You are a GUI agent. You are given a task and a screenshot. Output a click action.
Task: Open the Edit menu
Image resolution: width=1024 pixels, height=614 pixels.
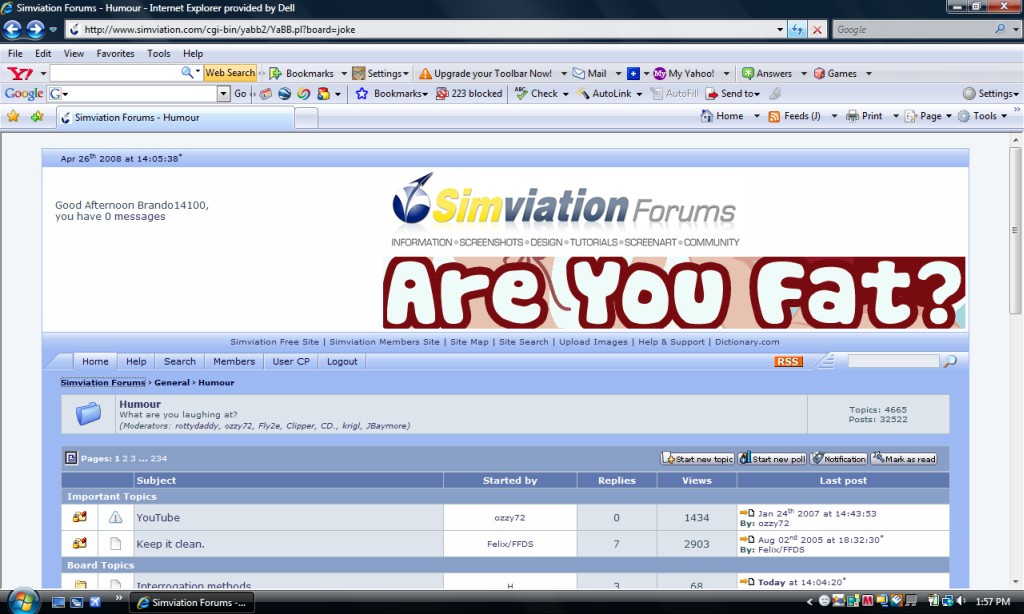(43, 54)
